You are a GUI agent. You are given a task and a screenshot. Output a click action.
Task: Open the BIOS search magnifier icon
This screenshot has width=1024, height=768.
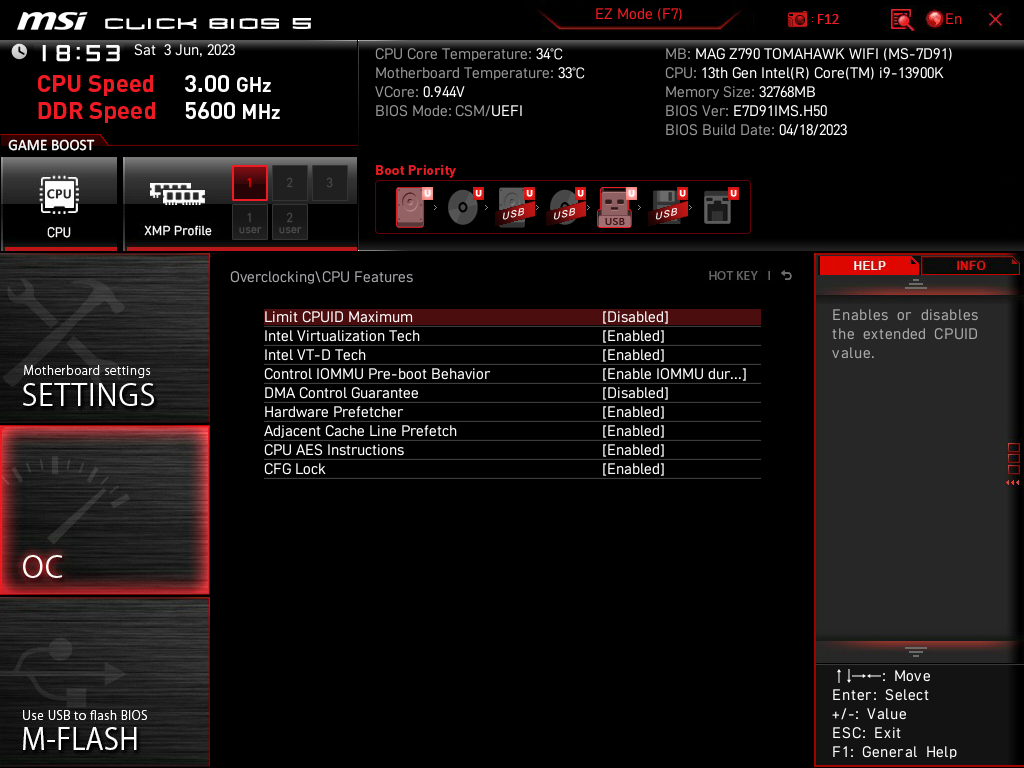901,20
